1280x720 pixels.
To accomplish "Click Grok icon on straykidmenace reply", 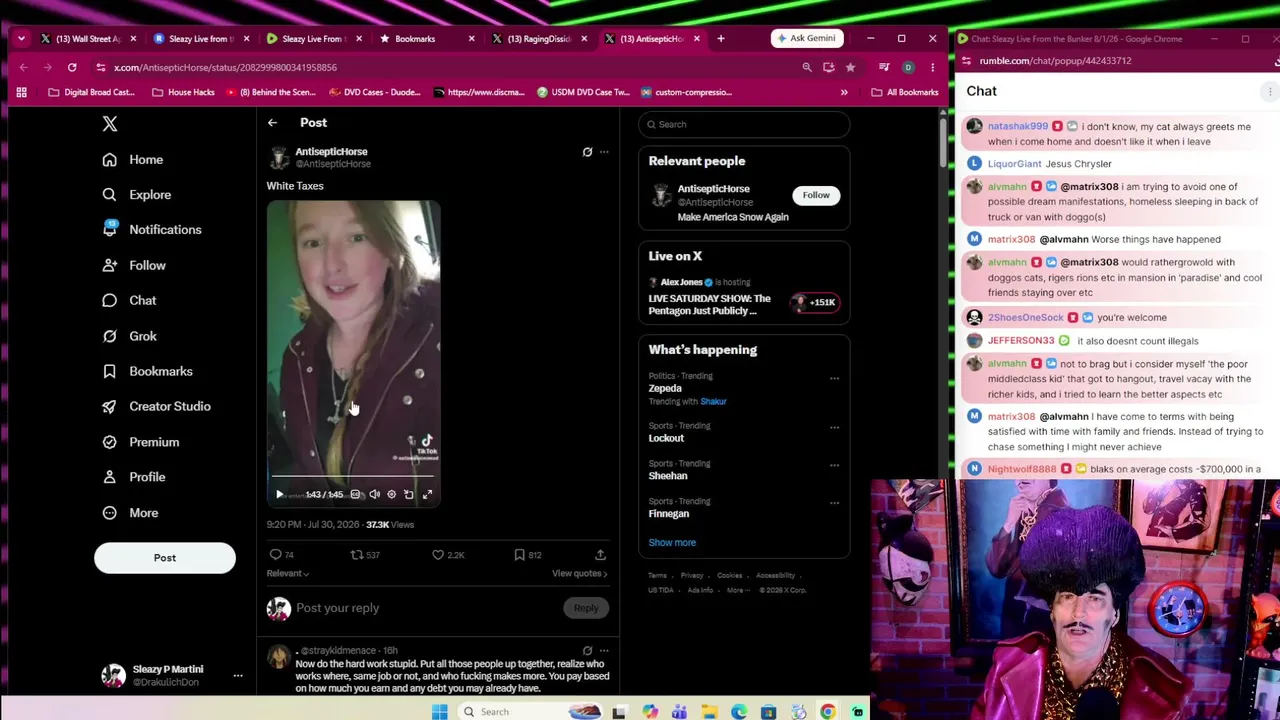I will [587, 651].
